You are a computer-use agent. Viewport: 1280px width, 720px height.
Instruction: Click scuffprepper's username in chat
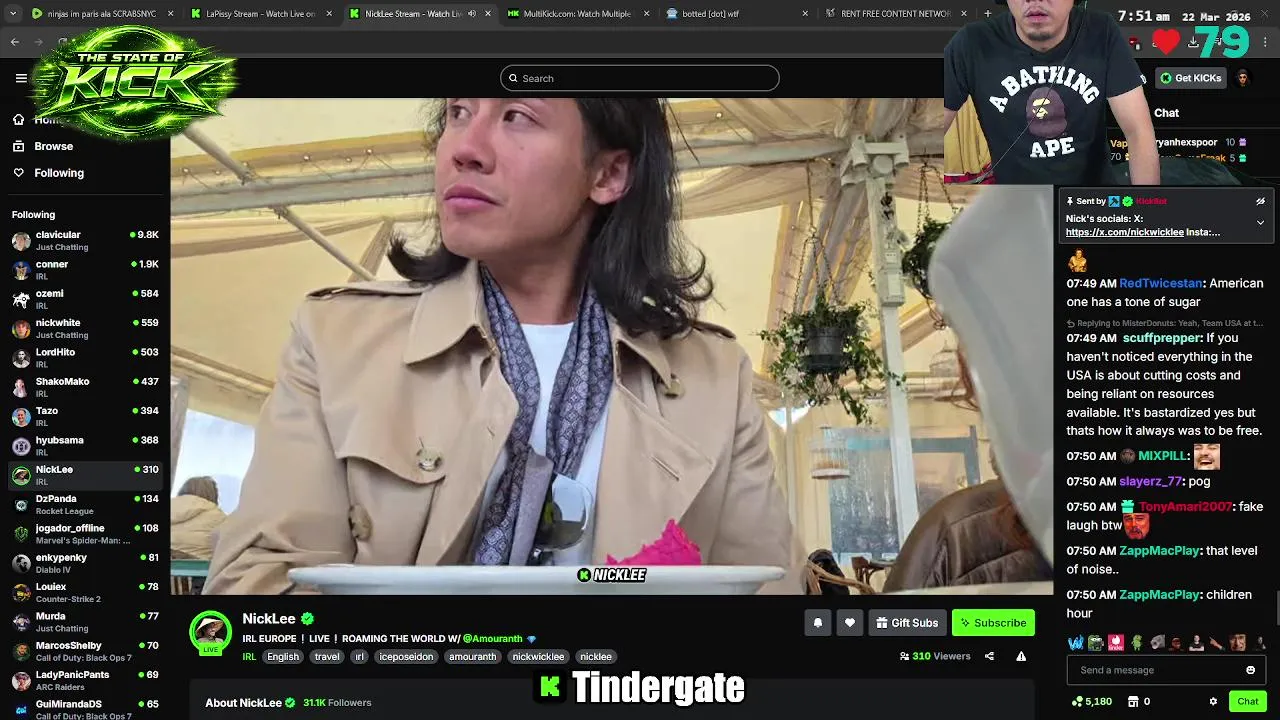[x=1161, y=338]
